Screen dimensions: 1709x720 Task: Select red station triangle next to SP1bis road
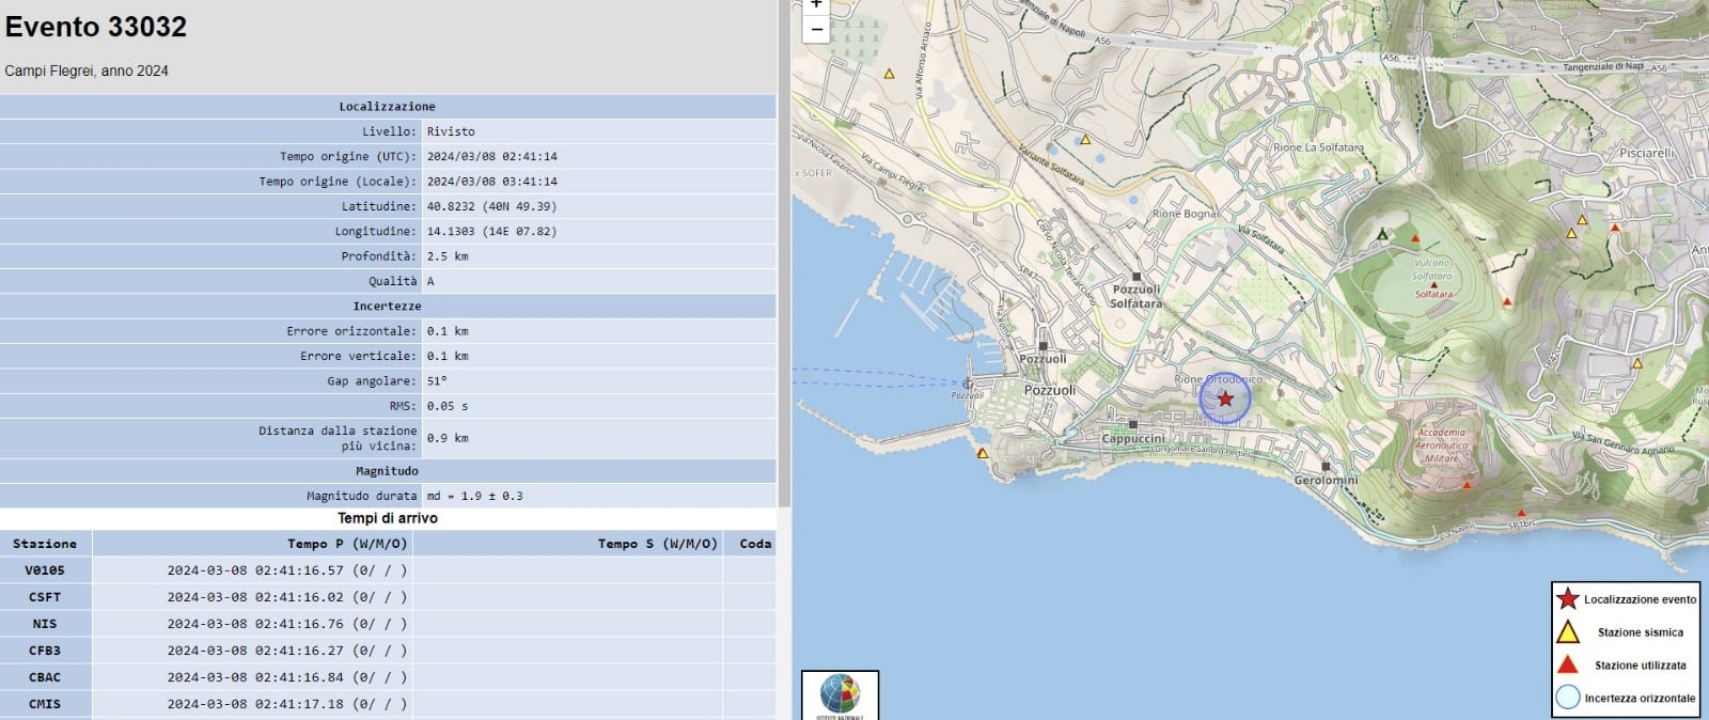coord(1522,513)
